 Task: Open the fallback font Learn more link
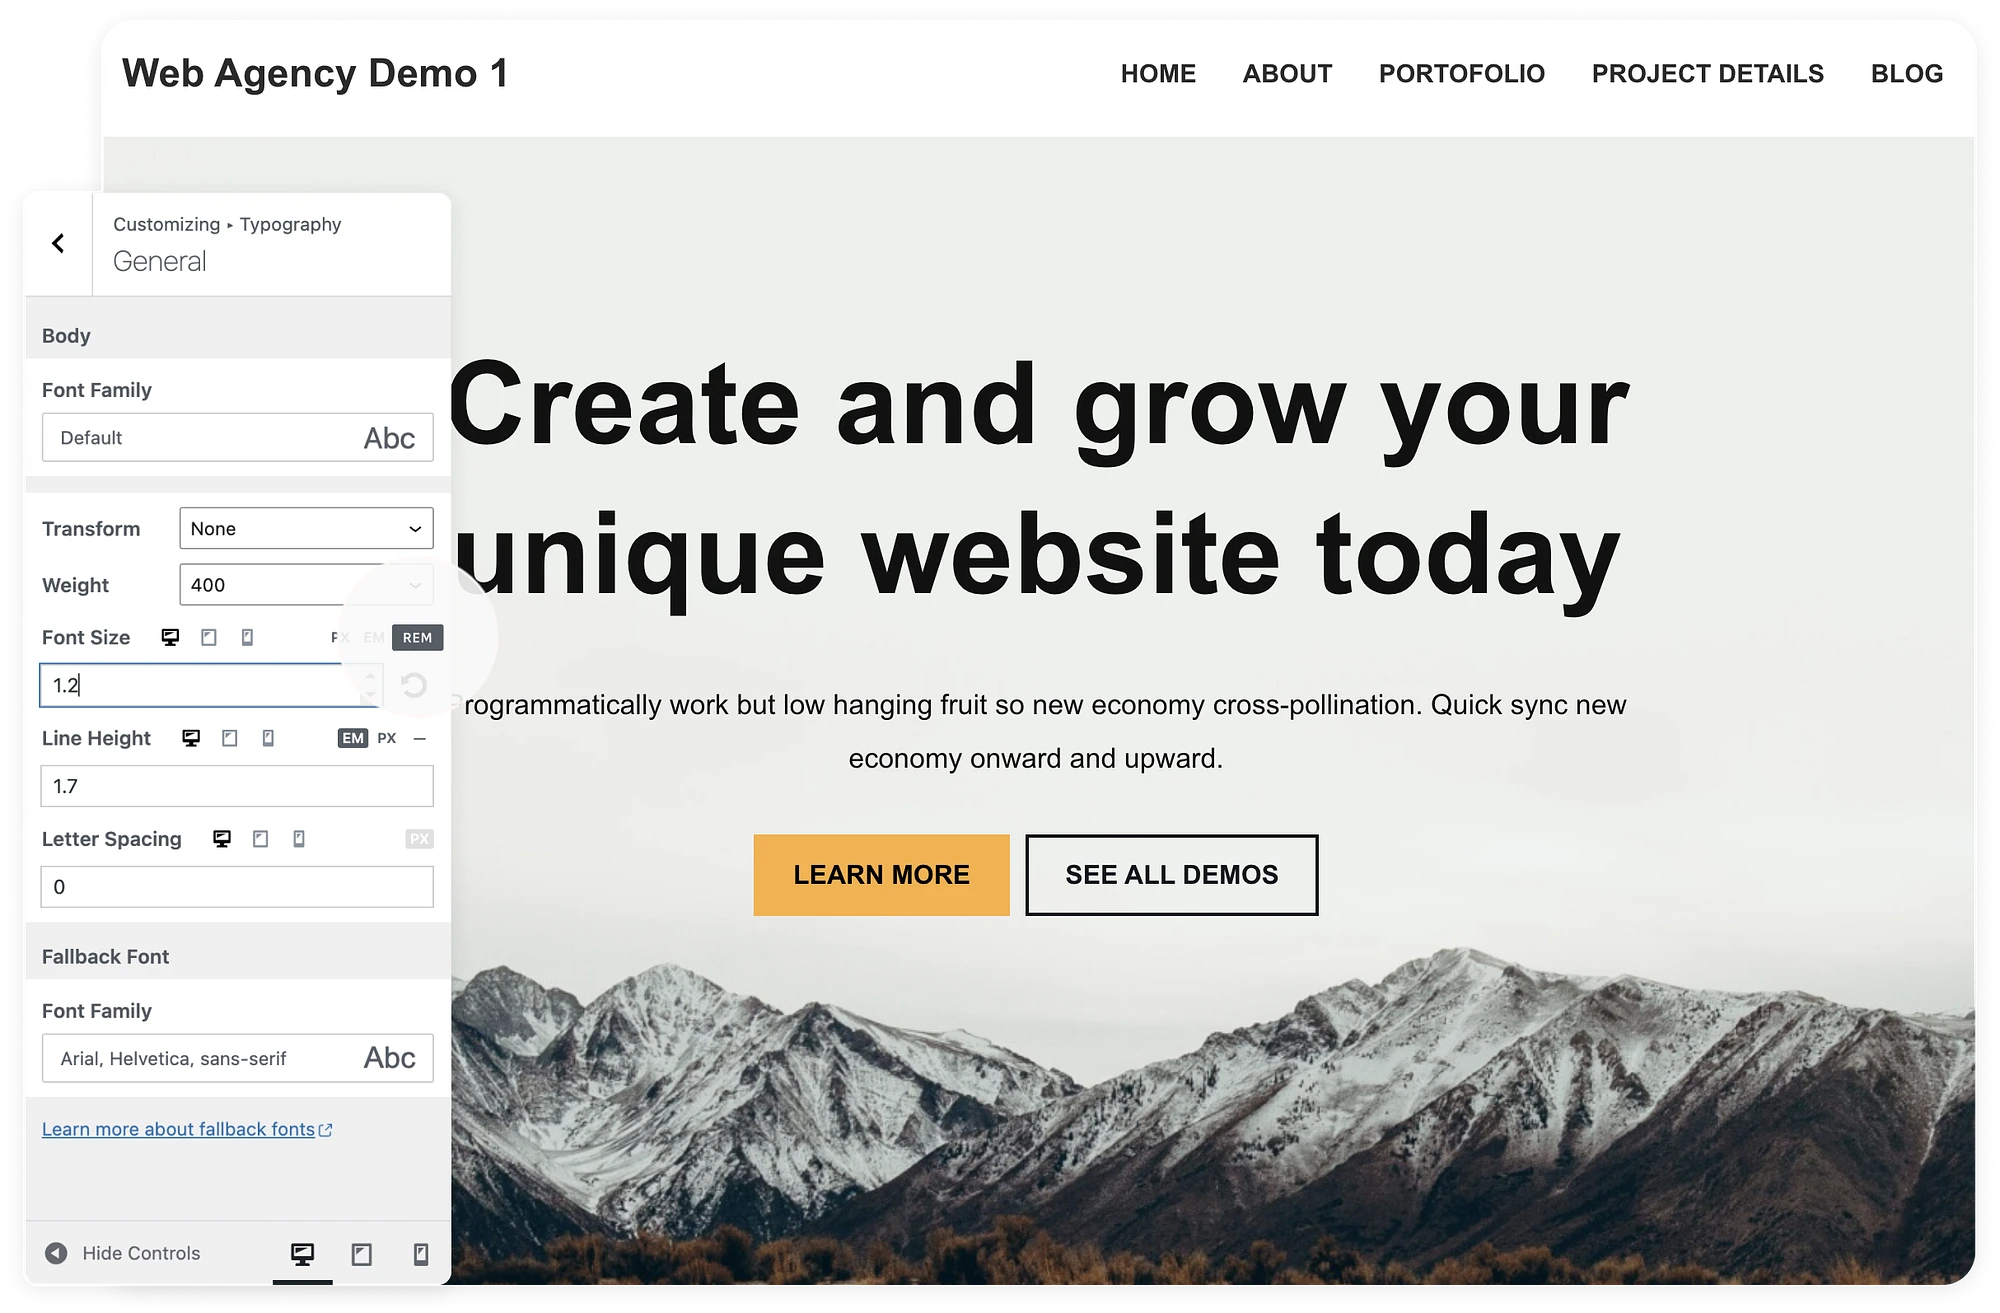188,1128
